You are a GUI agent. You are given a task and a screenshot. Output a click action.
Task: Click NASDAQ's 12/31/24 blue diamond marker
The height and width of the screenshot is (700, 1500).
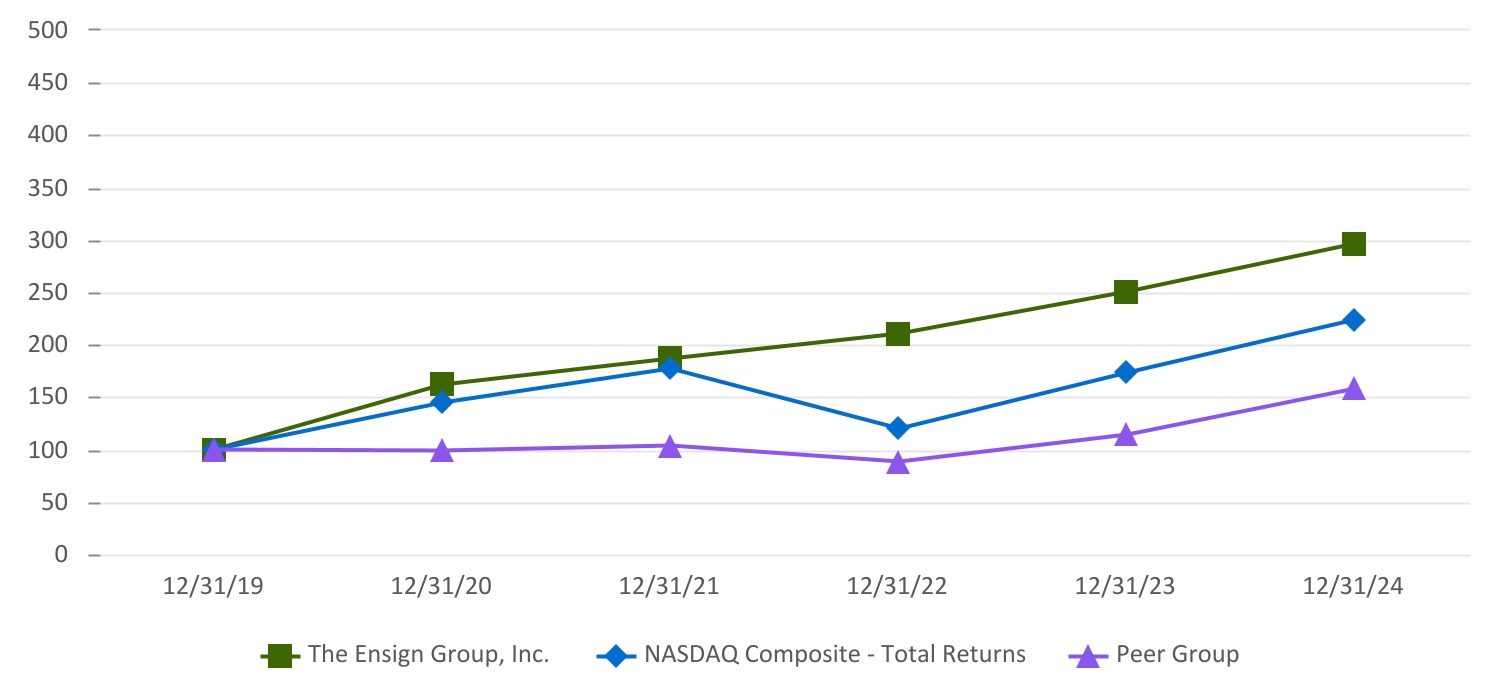1354,320
